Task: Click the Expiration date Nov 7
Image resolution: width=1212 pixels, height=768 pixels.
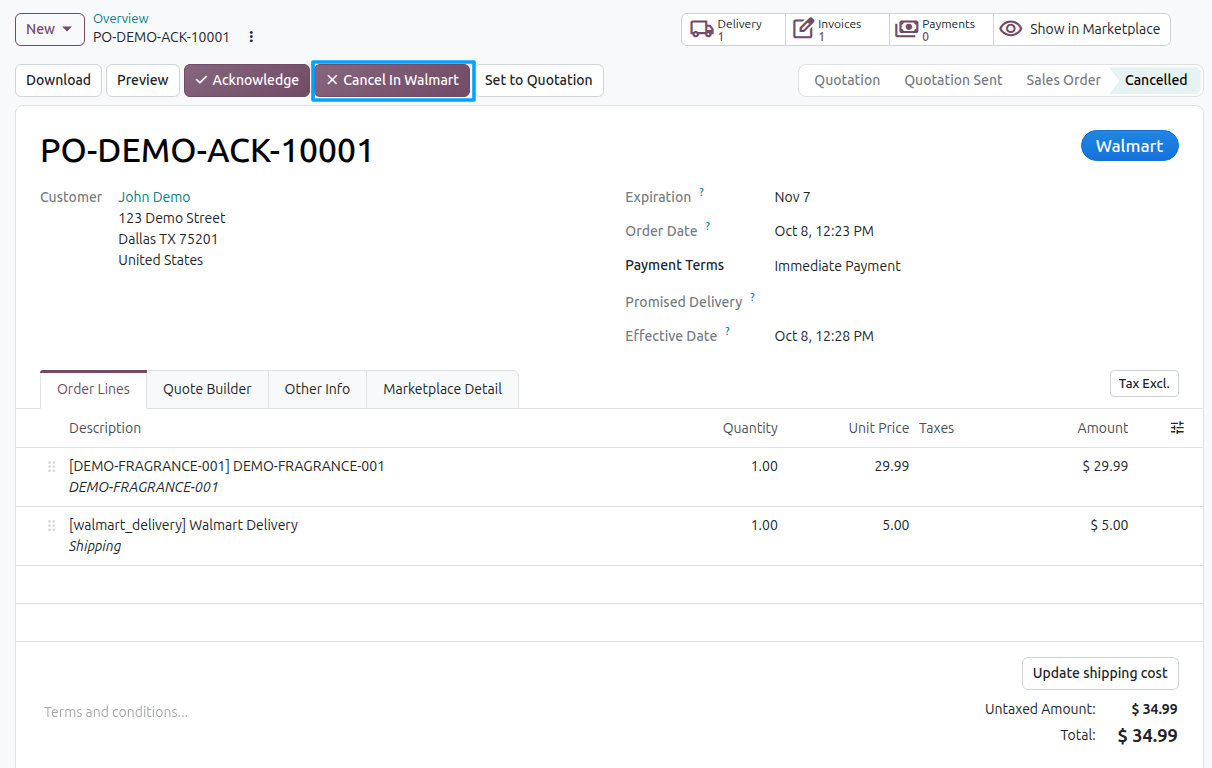Action: 792,197
